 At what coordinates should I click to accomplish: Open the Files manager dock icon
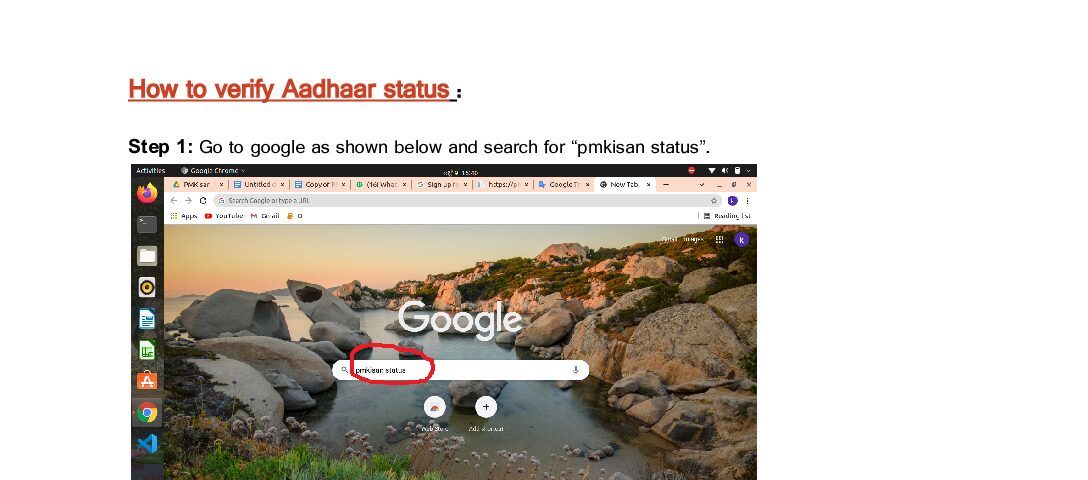[x=147, y=256]
